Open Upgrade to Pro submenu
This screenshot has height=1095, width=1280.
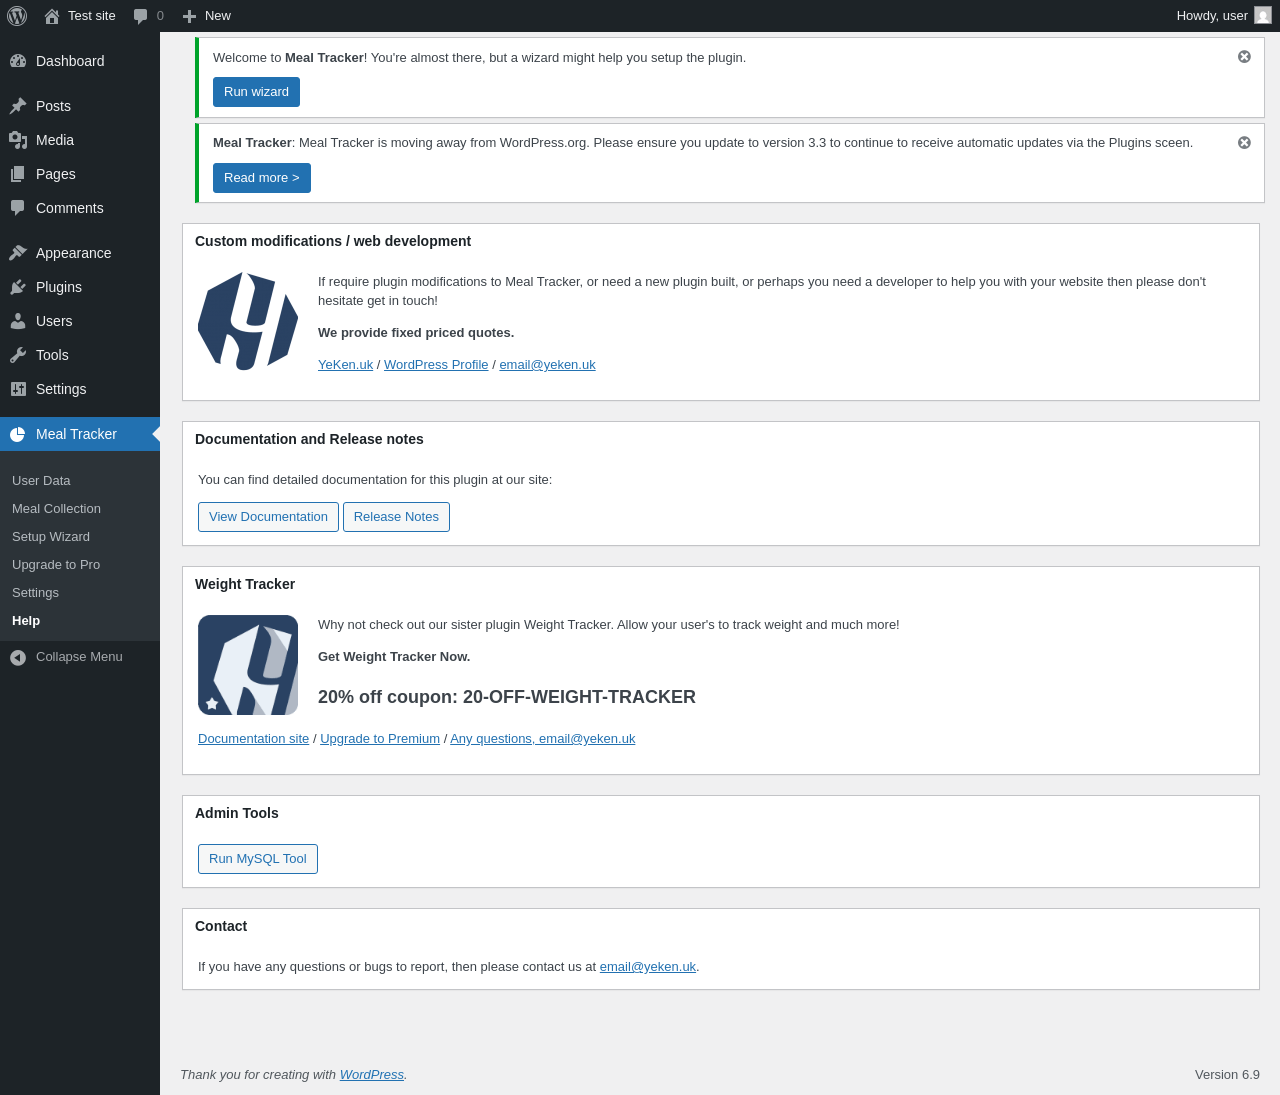(56, 565)
